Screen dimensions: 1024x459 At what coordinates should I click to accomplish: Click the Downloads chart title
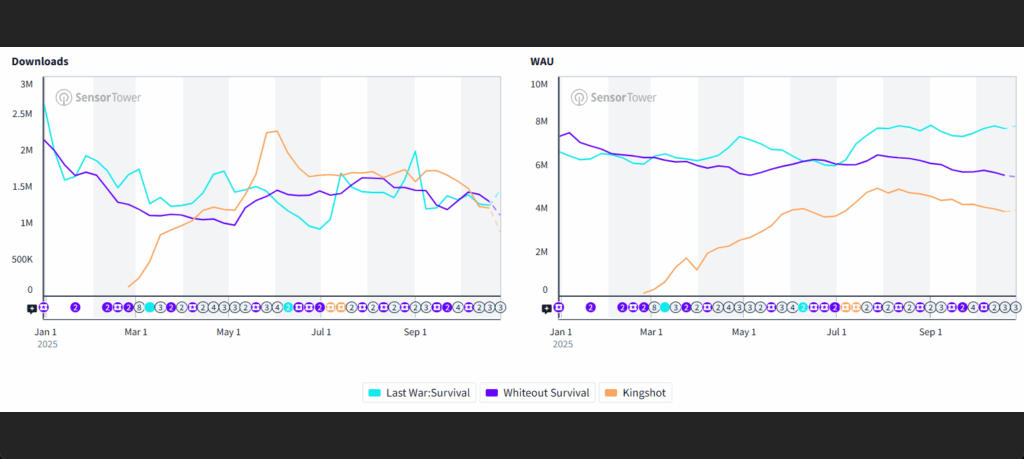point(40,61)
